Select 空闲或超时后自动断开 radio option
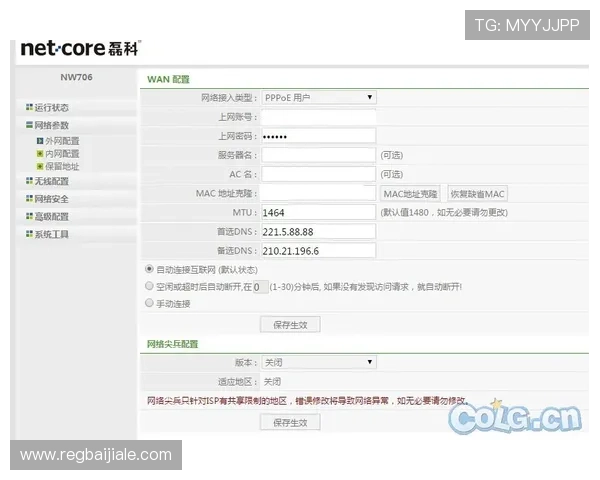The image size is (600, 480). coord(149,286)
